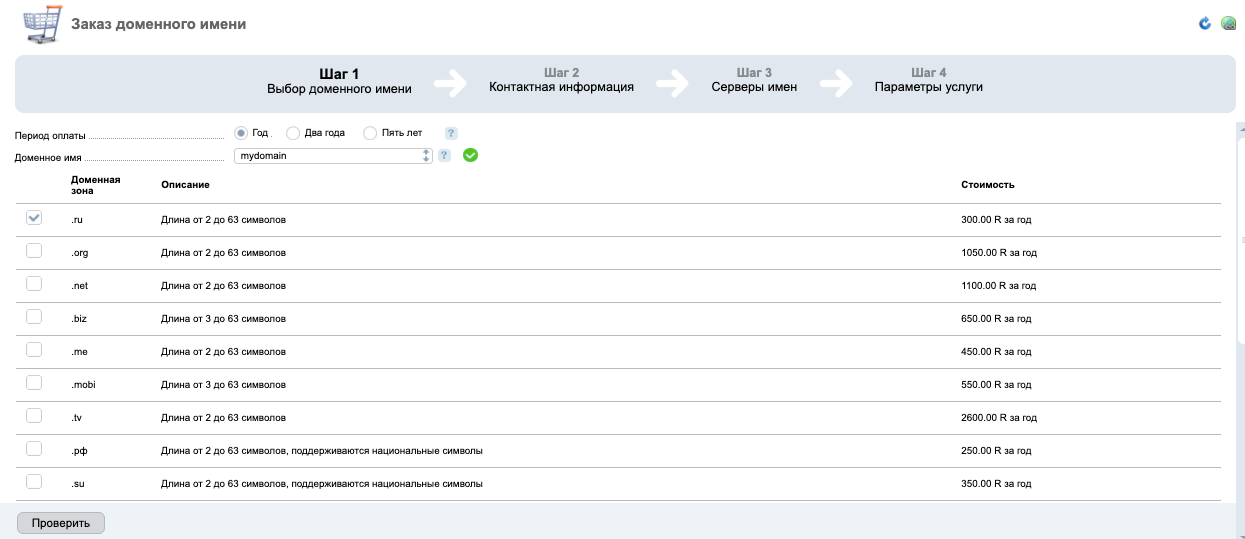Sort by the Стоимость column header

987,185
